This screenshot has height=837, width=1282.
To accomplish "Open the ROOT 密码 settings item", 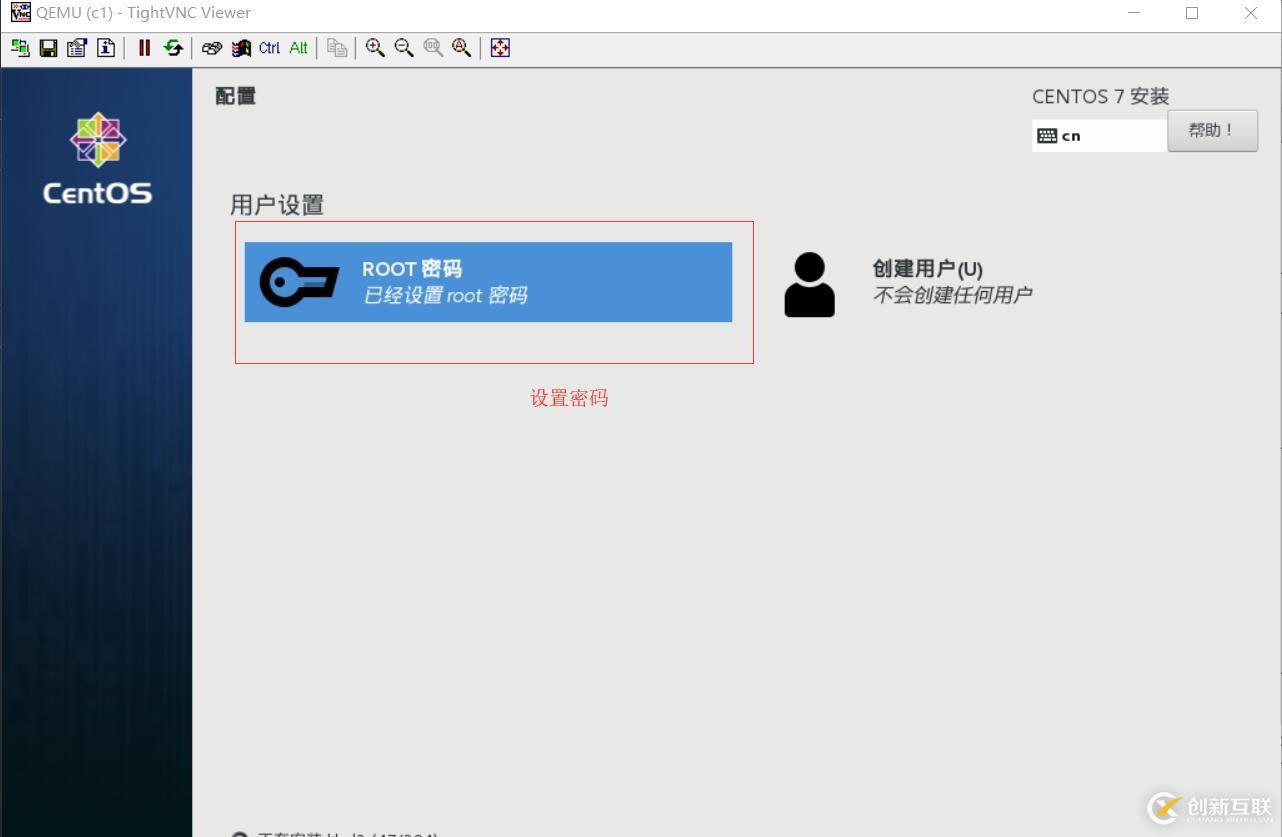I will [x=488, y=282].
